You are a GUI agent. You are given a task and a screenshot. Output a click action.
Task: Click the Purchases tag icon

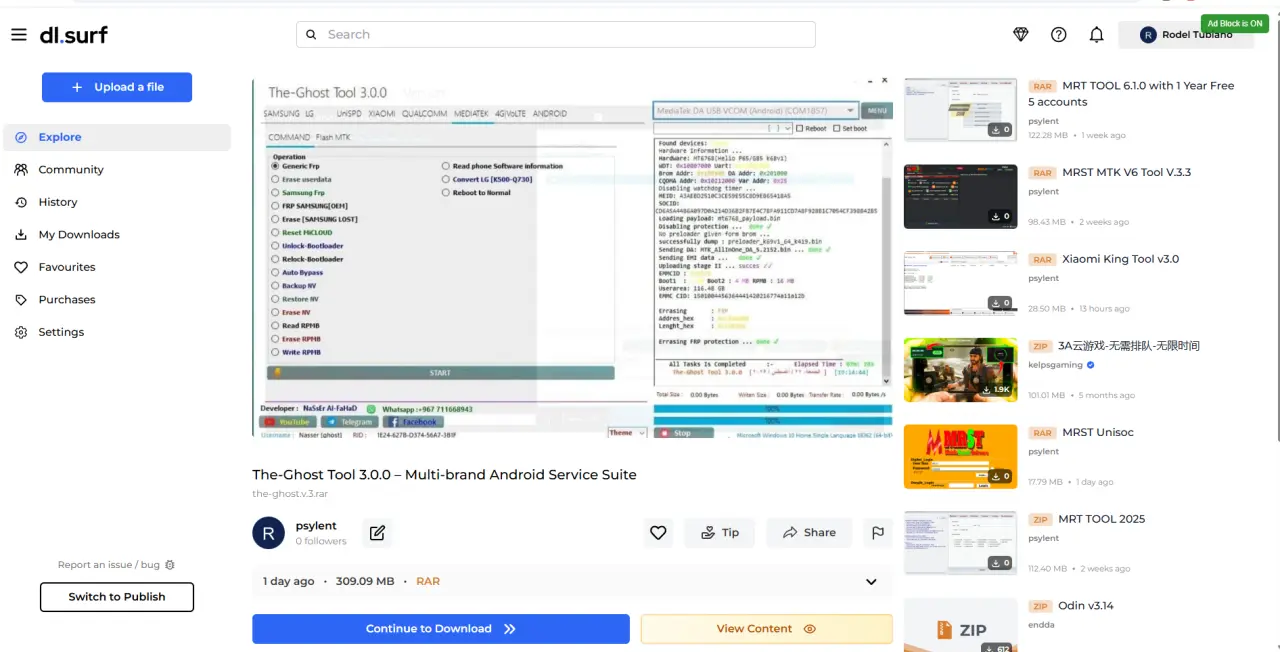coord(21,300)
